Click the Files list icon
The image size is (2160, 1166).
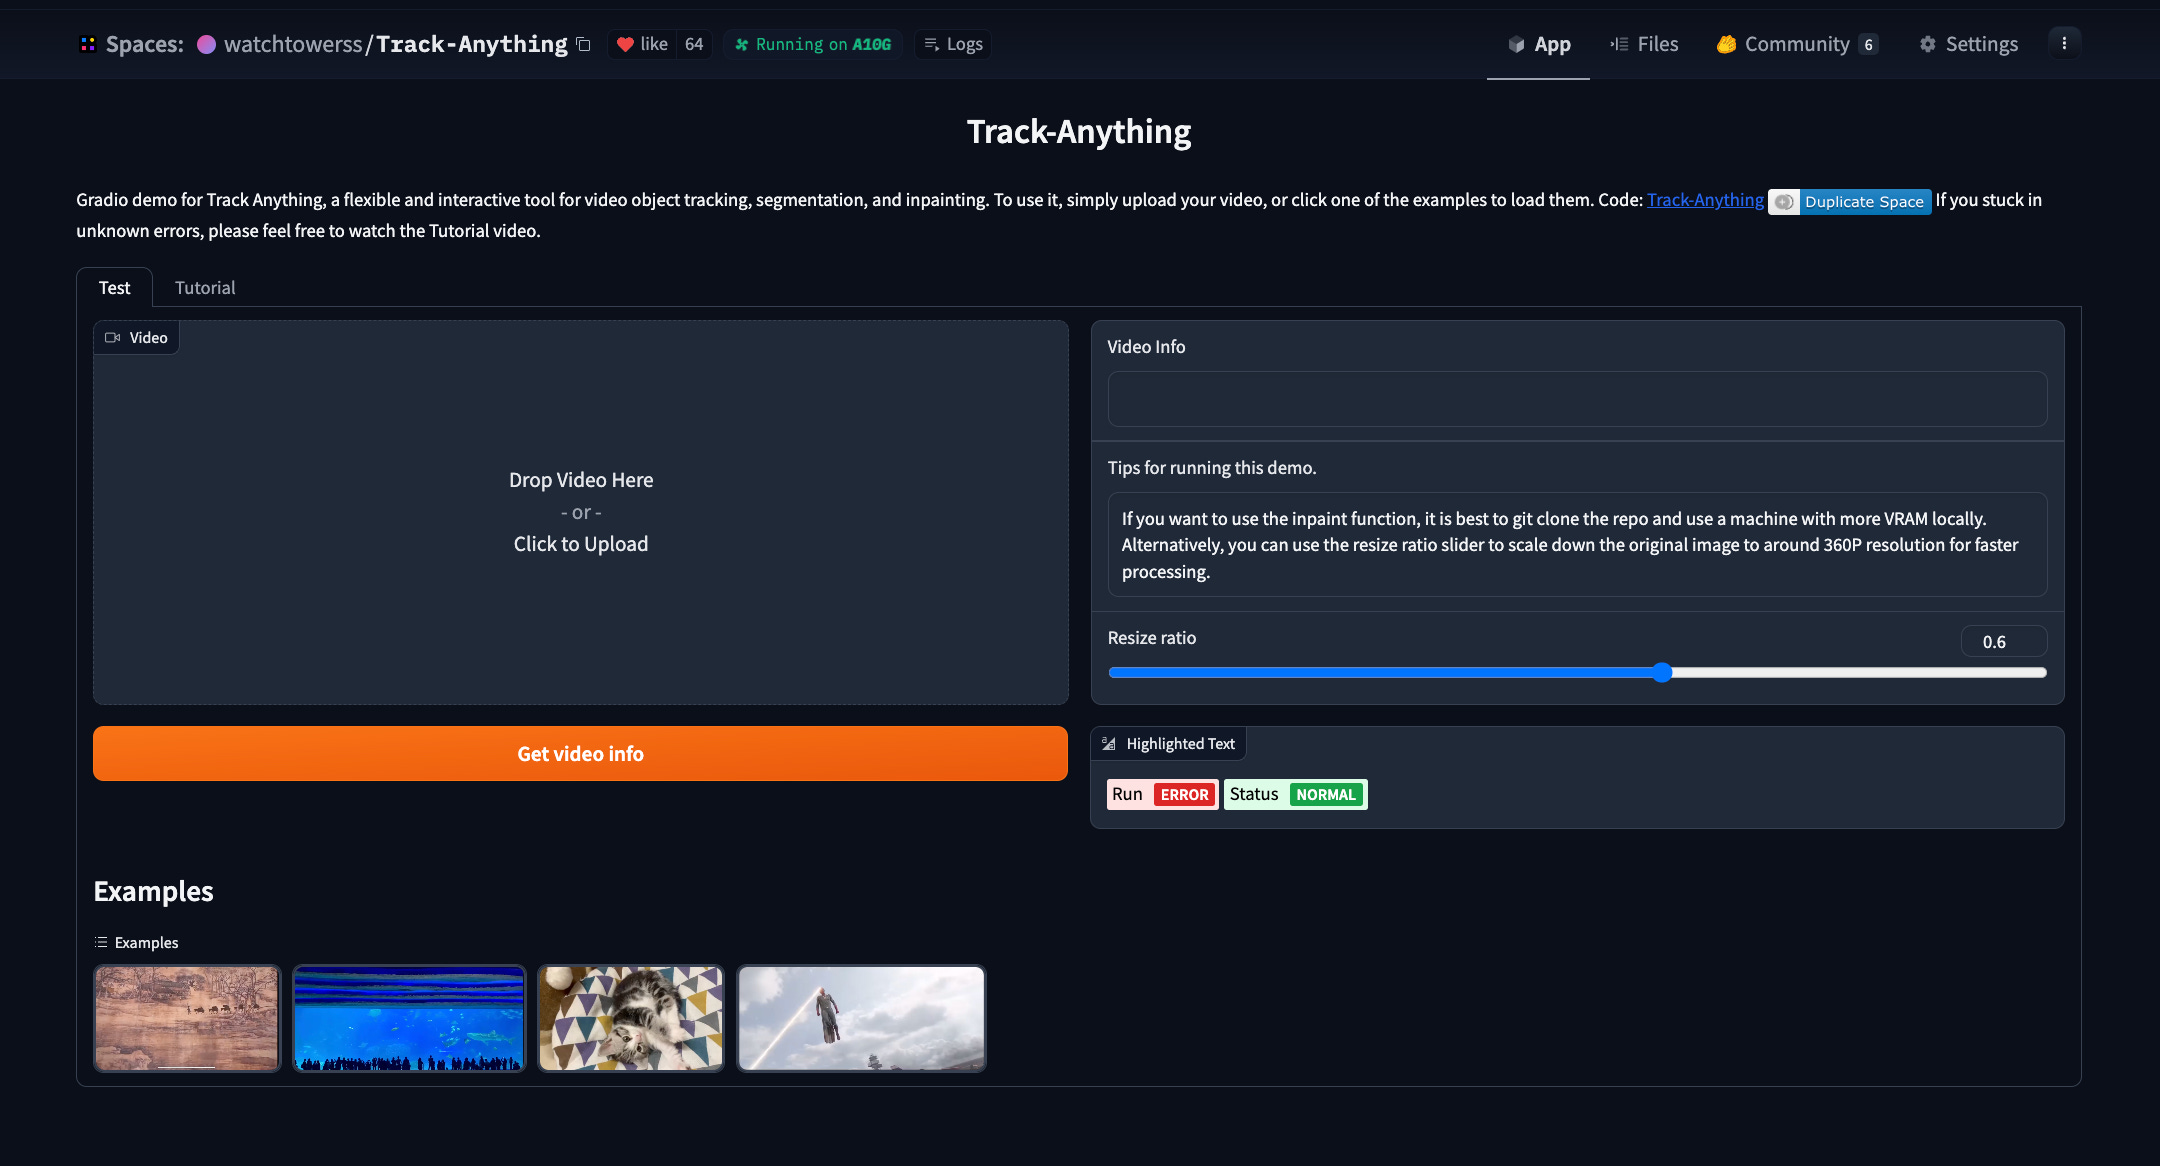1619,44
